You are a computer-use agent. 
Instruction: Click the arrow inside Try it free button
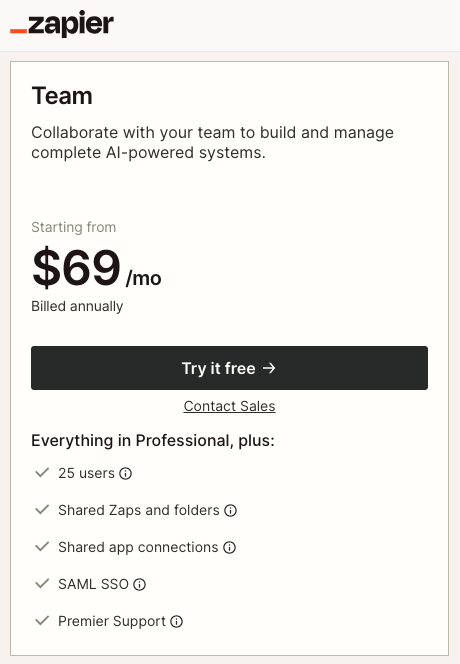pyautogui.click(x=269, y=368)
